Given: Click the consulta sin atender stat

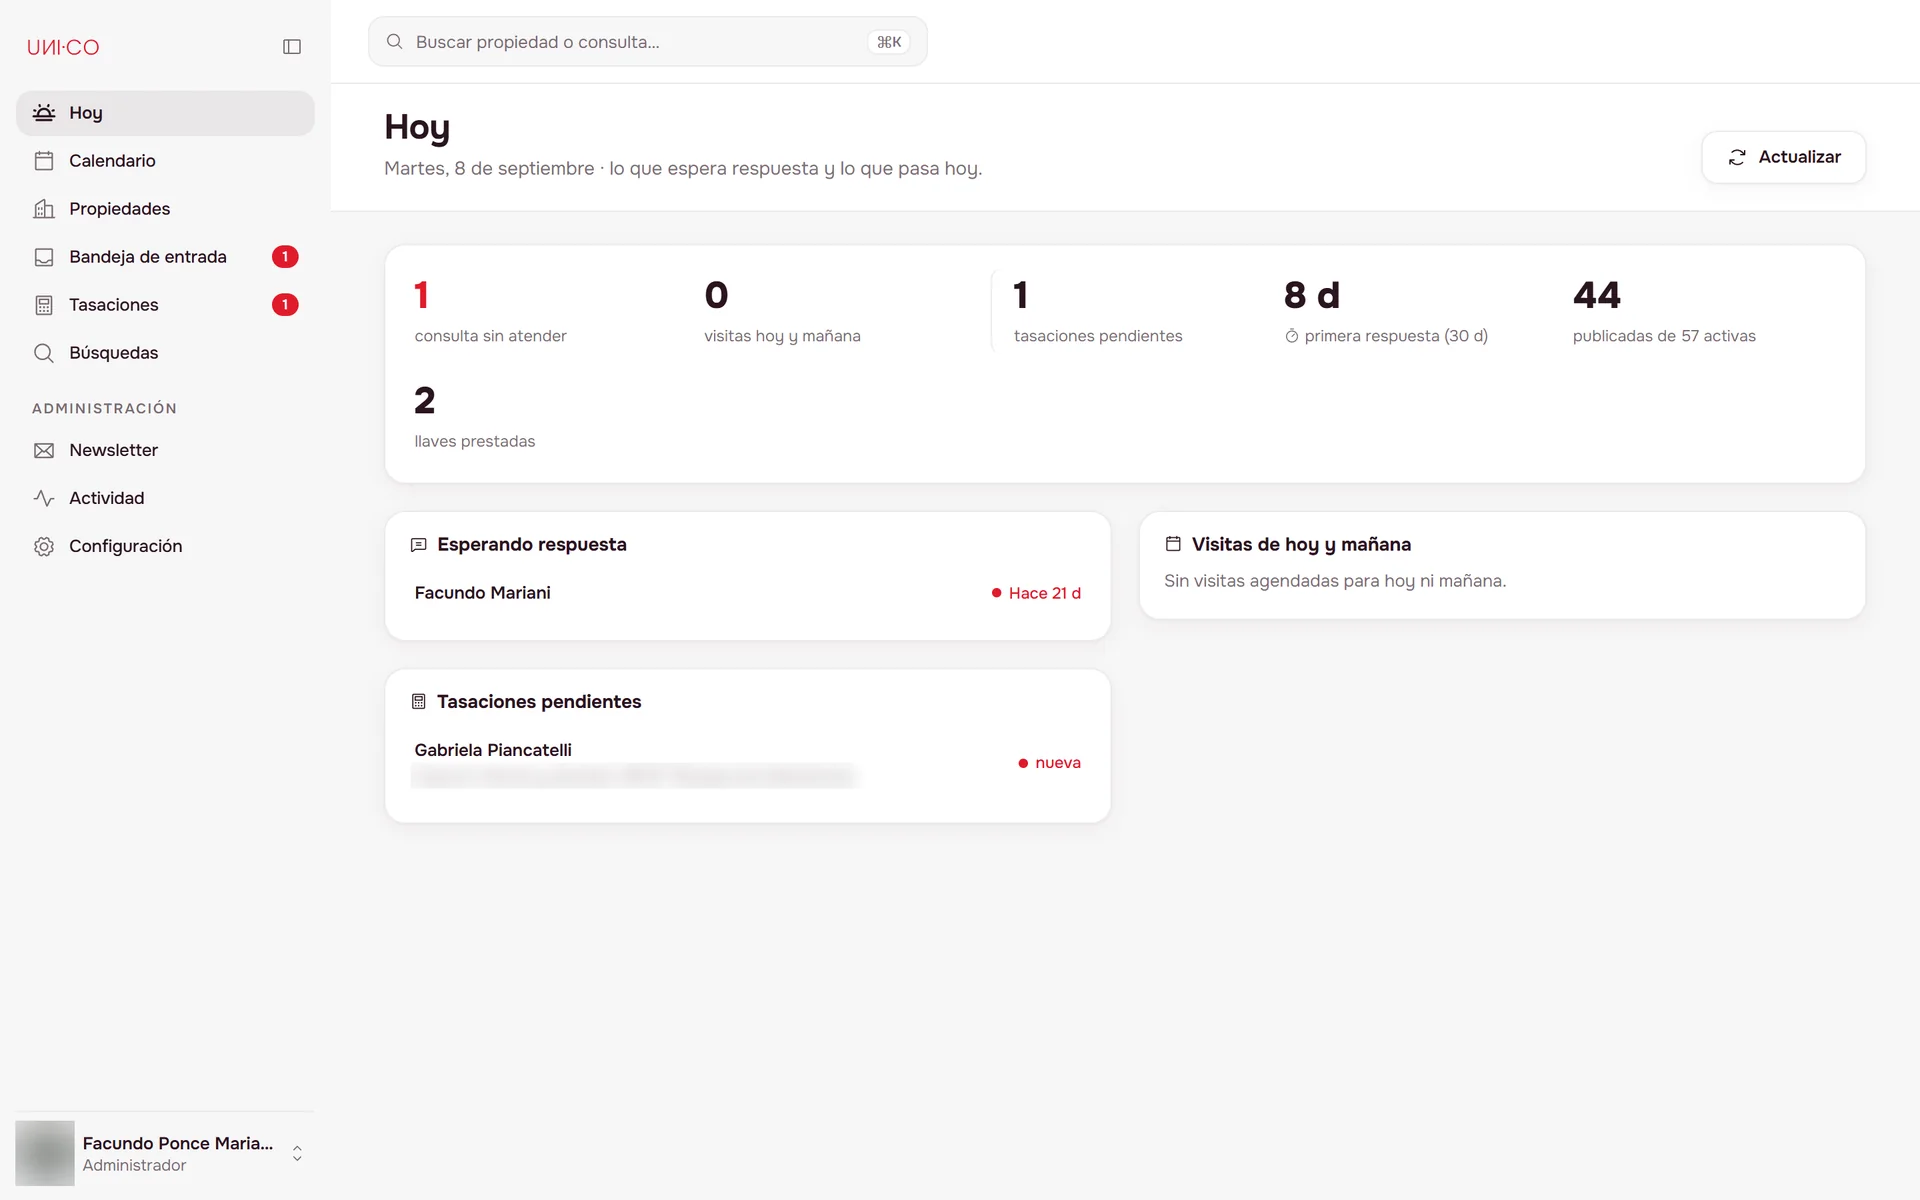Looking at the screenshot, I should pos(490,311).
